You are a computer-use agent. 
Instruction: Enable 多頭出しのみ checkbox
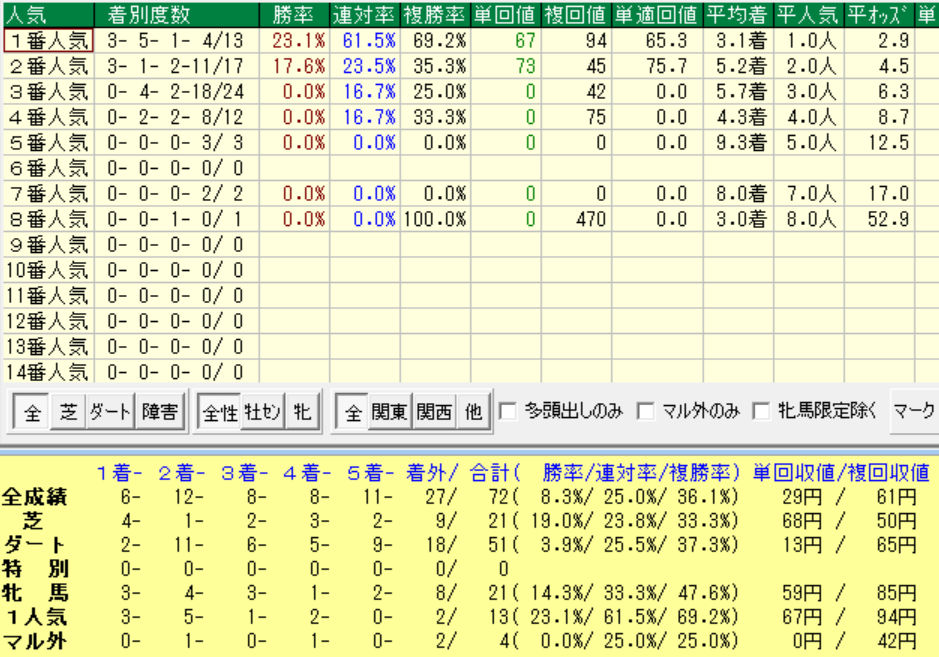tap(508, 411)
